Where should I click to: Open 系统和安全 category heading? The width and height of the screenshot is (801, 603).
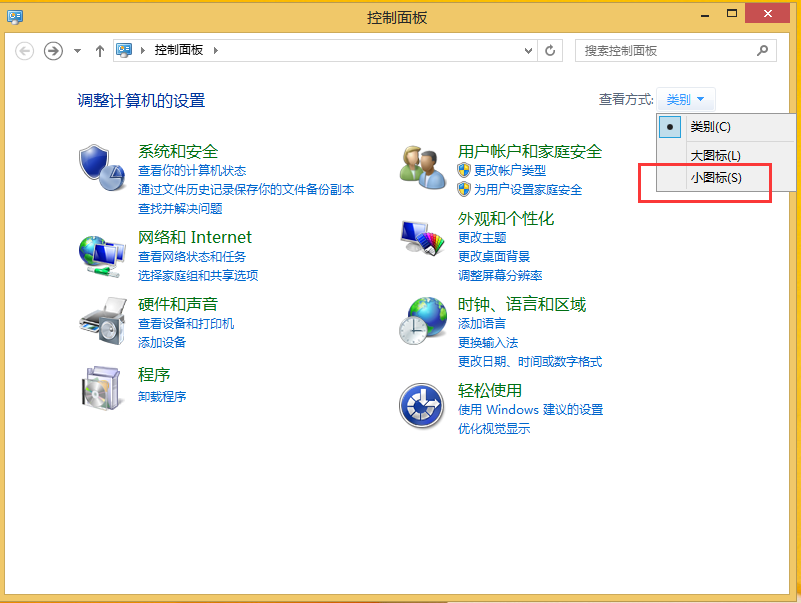178,151
